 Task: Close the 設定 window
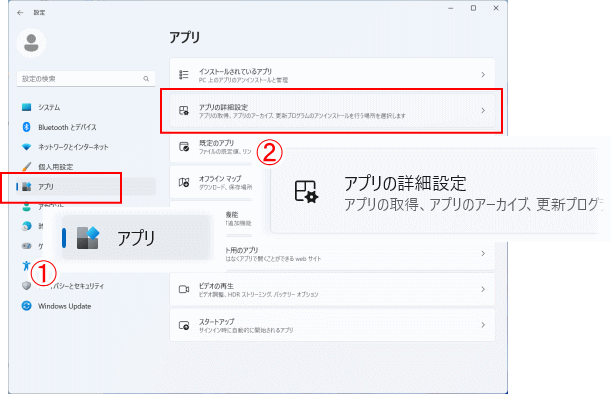tap(496, 8)
